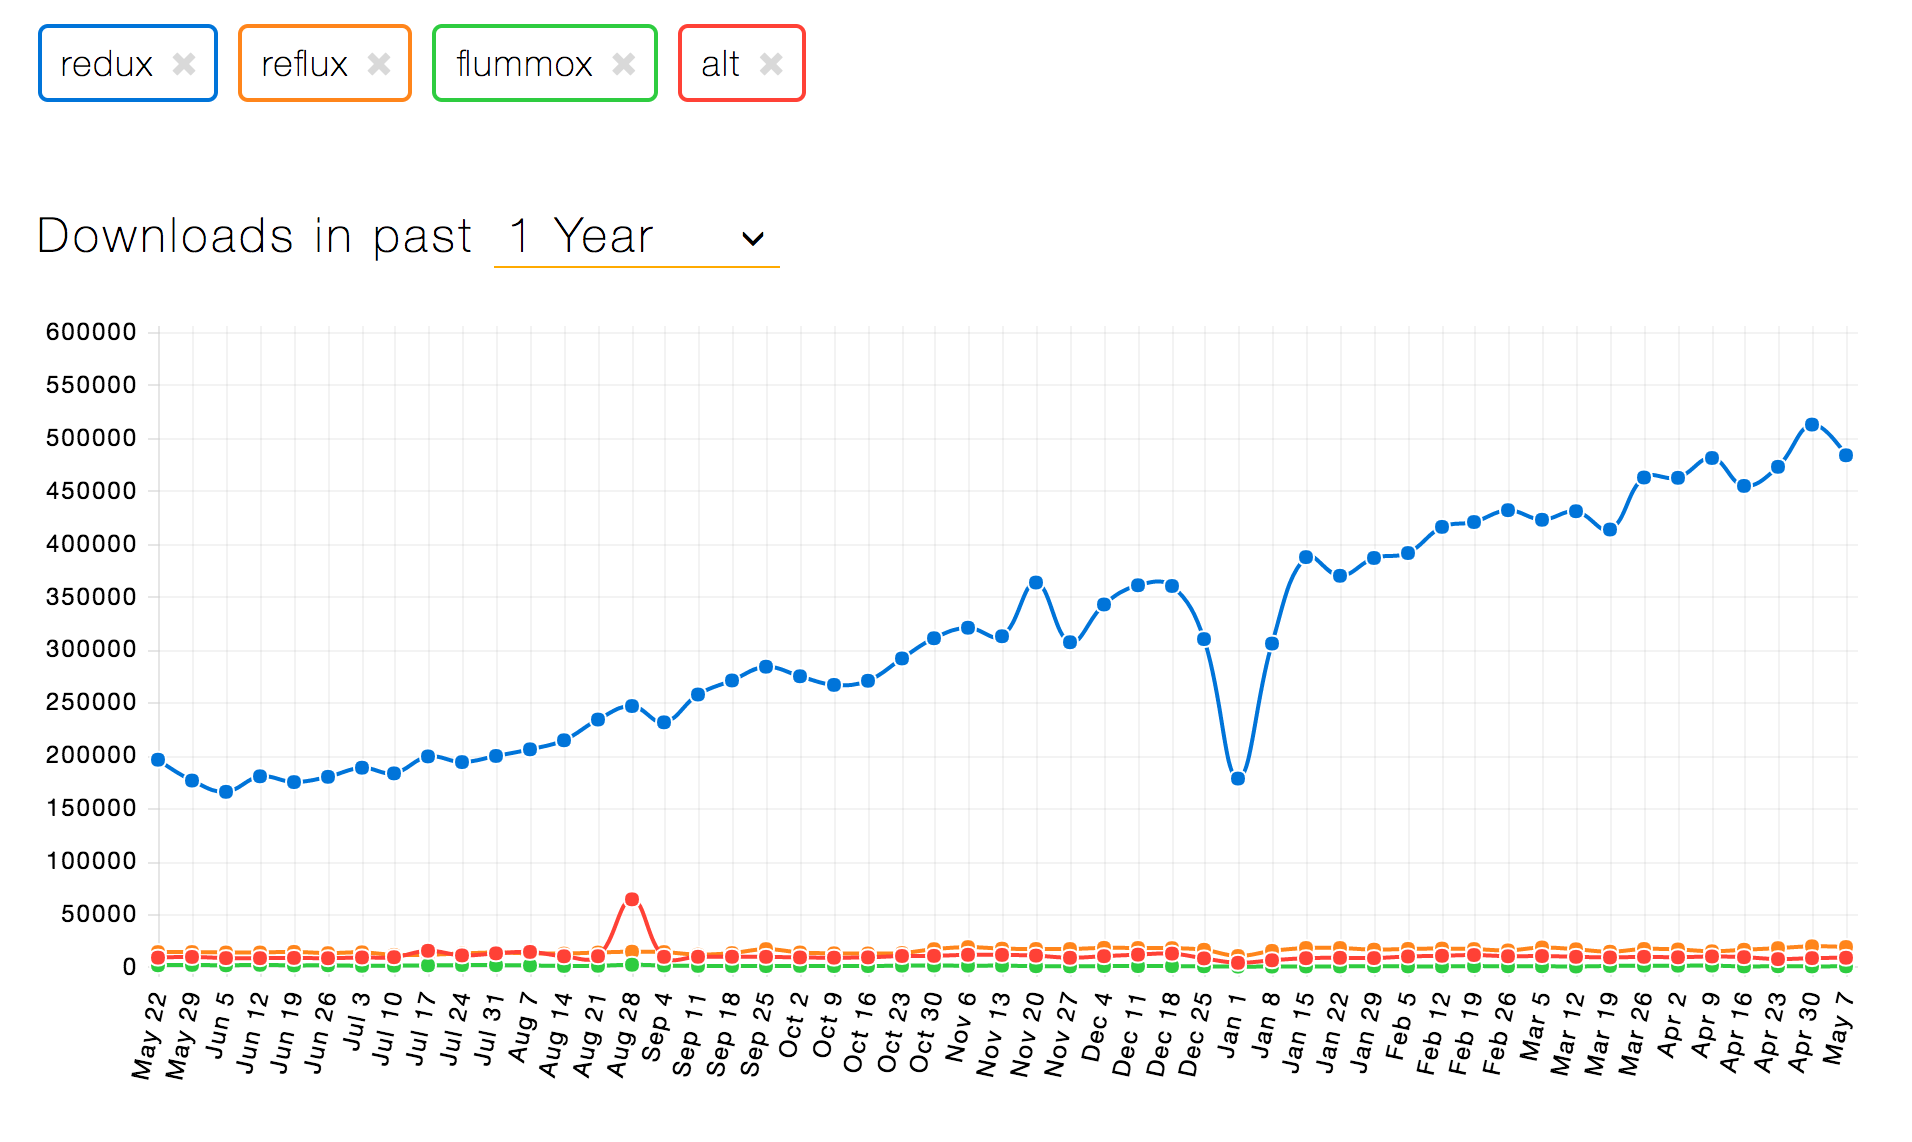Select the reflux tag label
Viewport: 1912px width, 1142px height.
click(304, 64)
